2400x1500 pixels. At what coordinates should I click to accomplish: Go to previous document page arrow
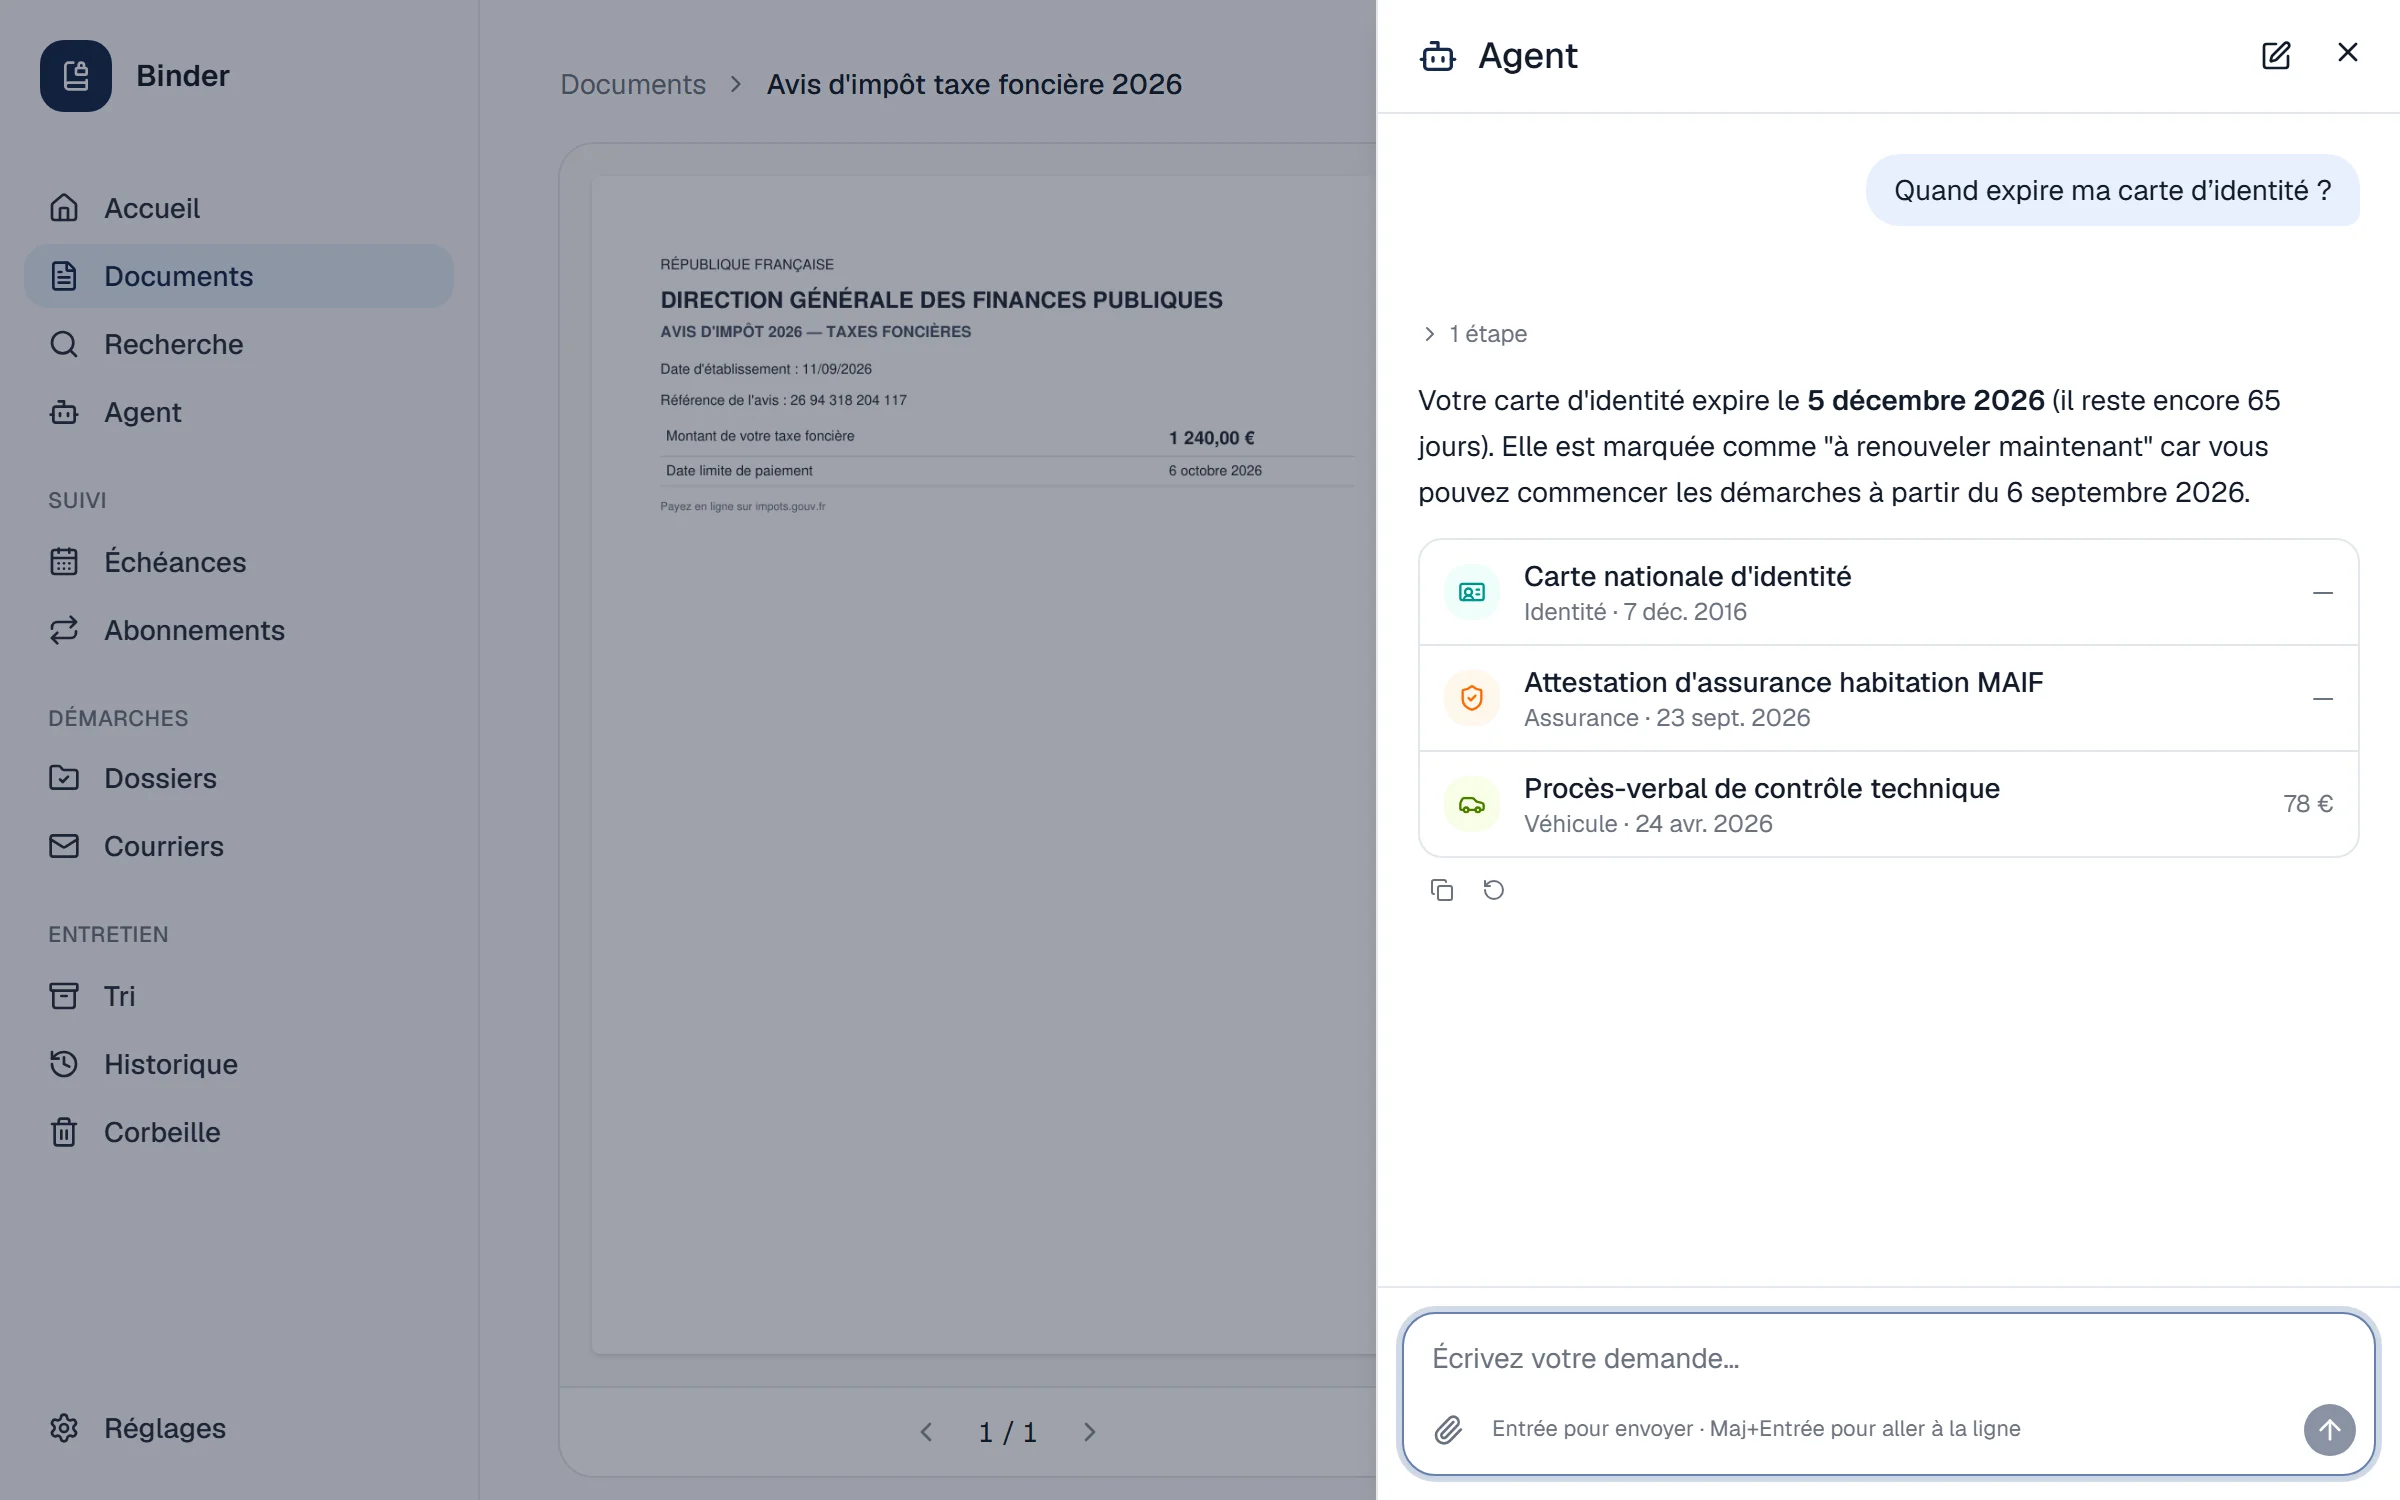(x=926, y=1432)
